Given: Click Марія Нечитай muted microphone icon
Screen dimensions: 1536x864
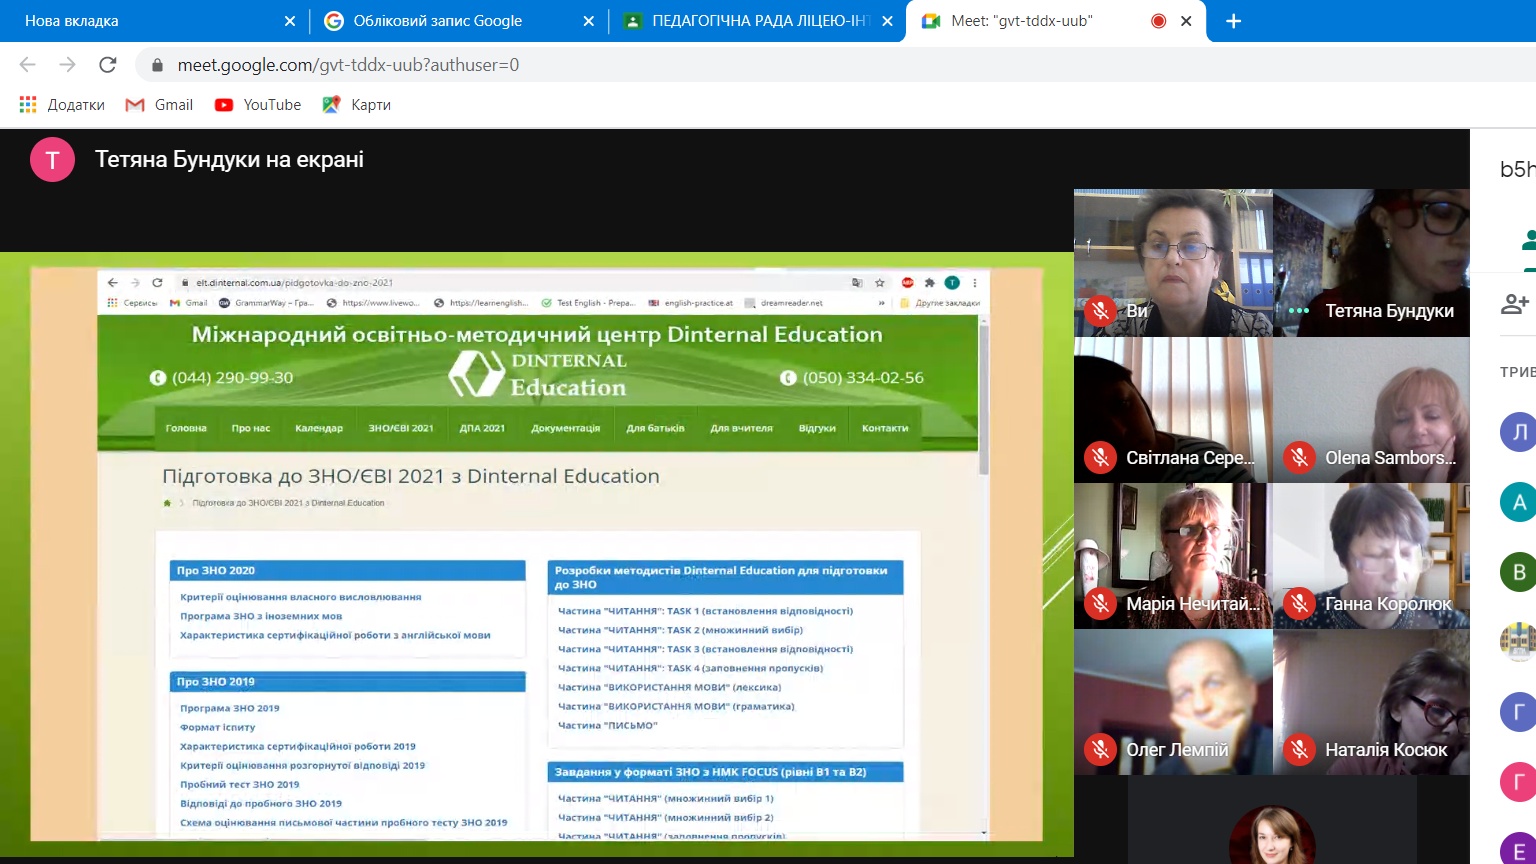Looking at the screenshot, I should [x=1100, y=604].
